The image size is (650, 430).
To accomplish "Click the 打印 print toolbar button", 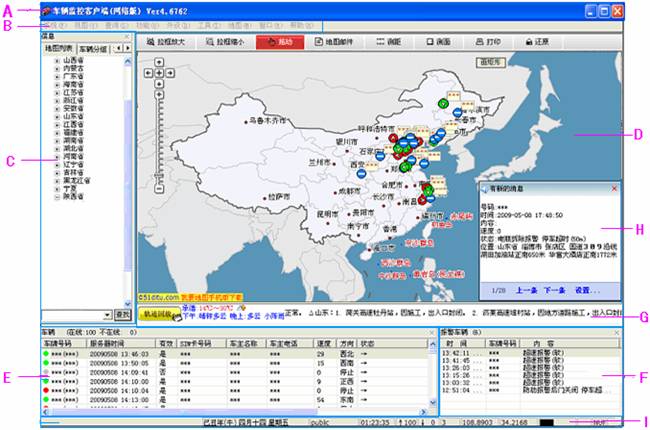I will (x=488, y=43).
